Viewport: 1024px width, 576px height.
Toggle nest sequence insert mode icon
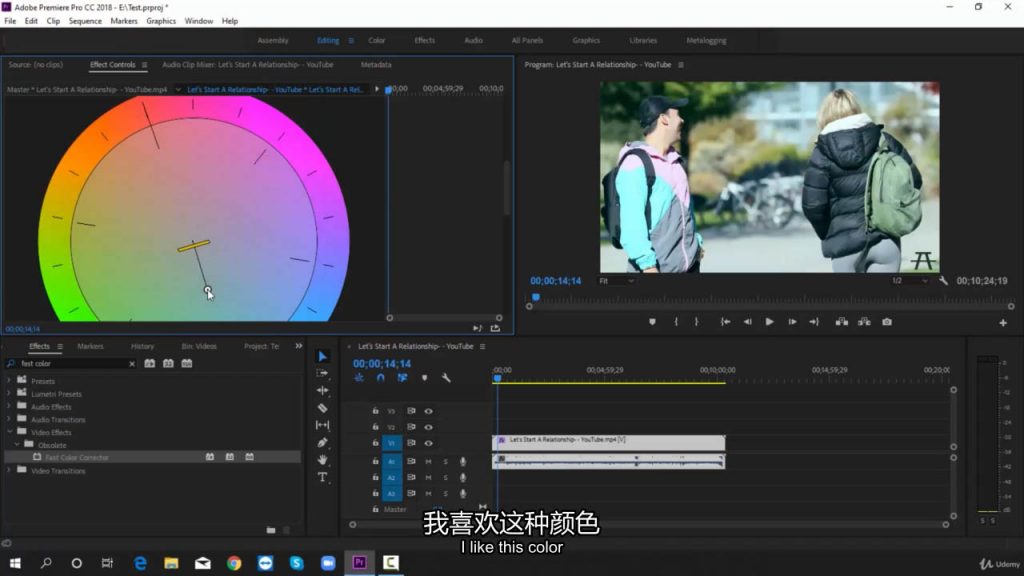coord(359,378)
